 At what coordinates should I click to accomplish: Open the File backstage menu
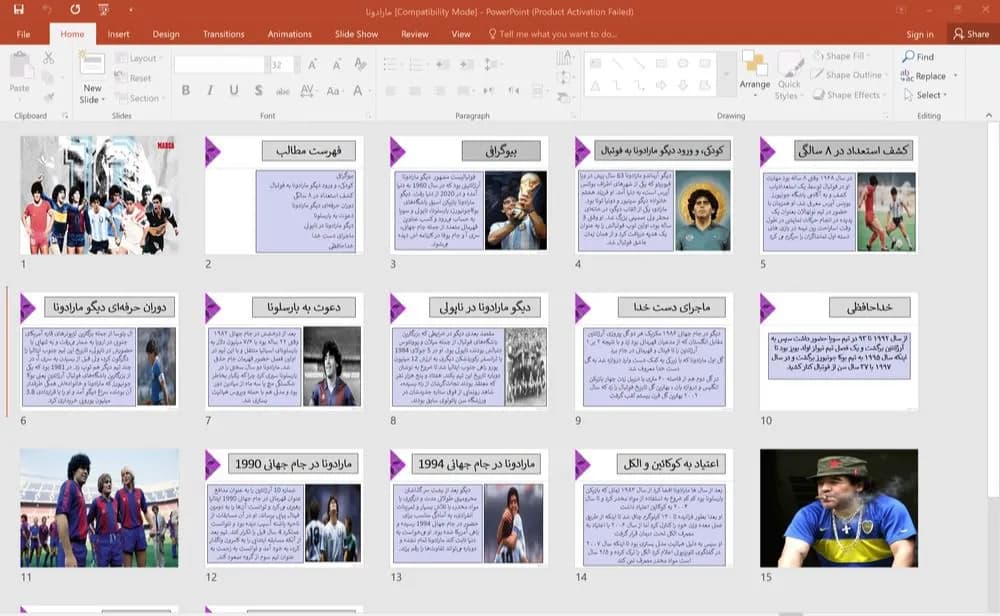(x=23, y=34)
